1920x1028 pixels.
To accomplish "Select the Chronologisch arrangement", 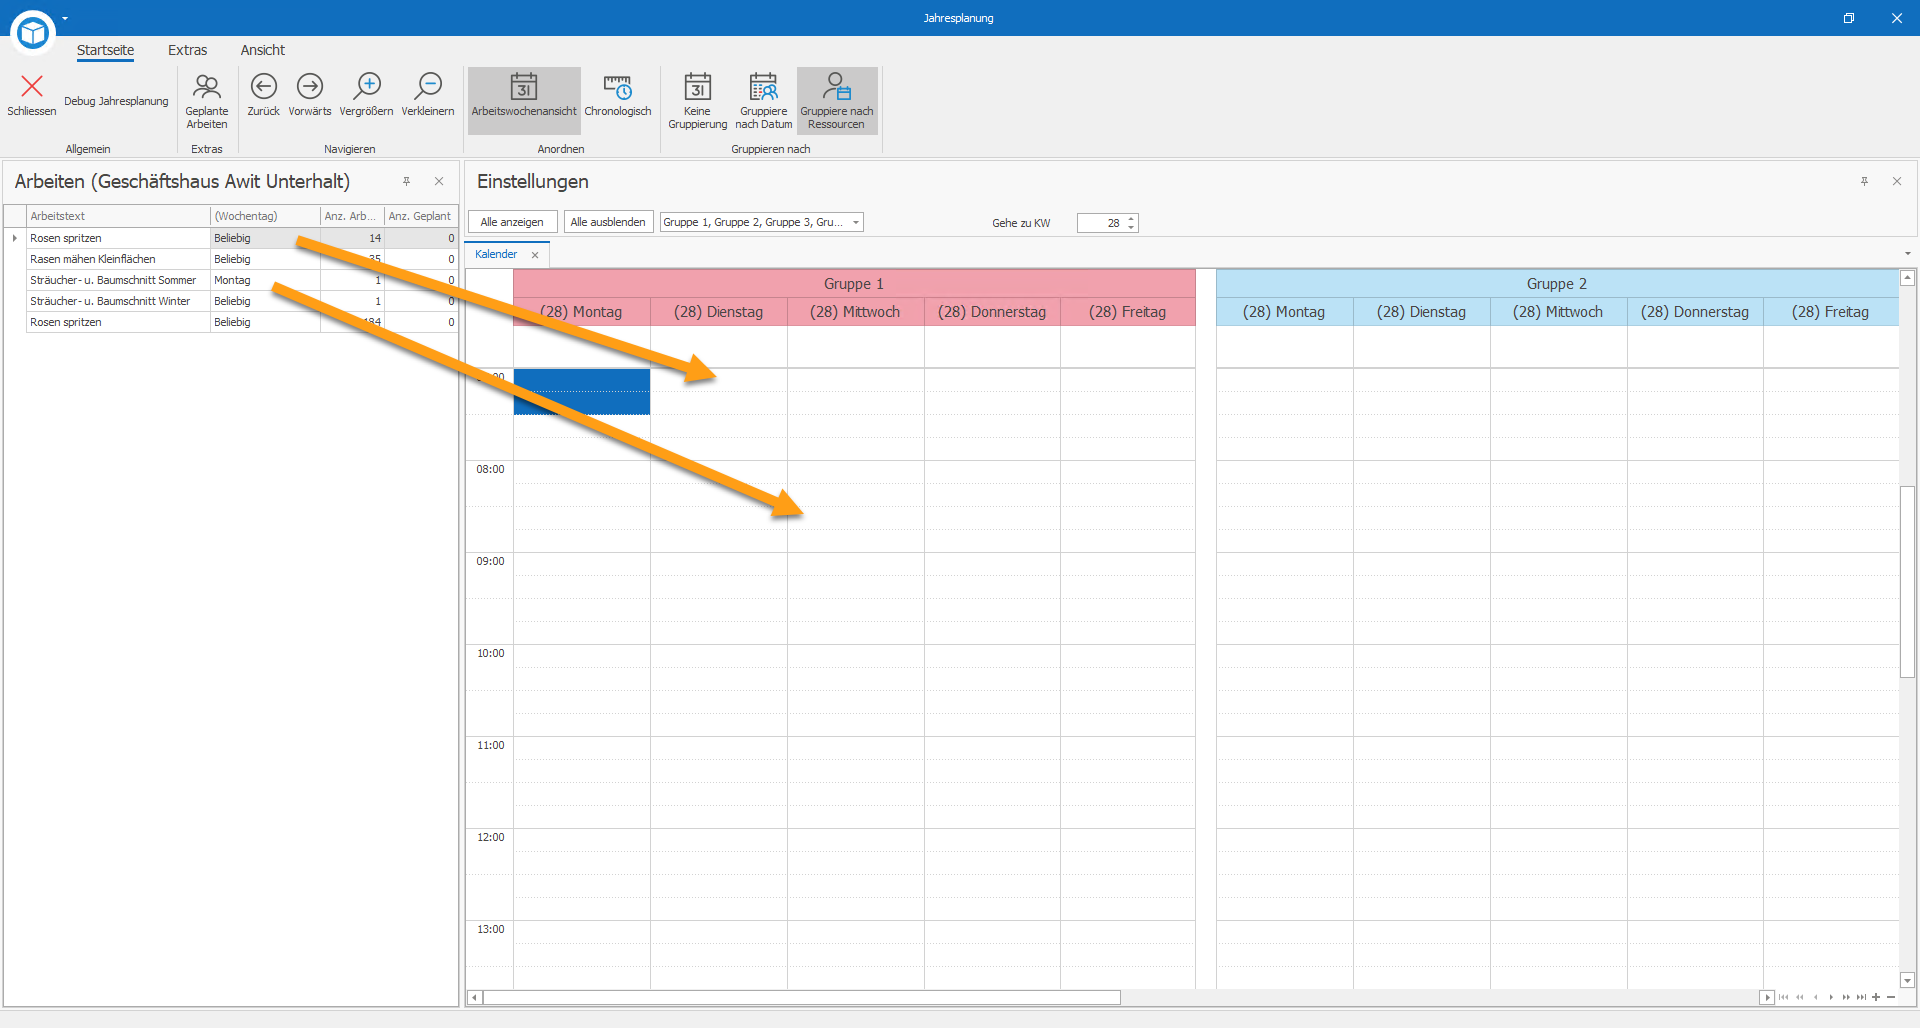I will point(618,96).
